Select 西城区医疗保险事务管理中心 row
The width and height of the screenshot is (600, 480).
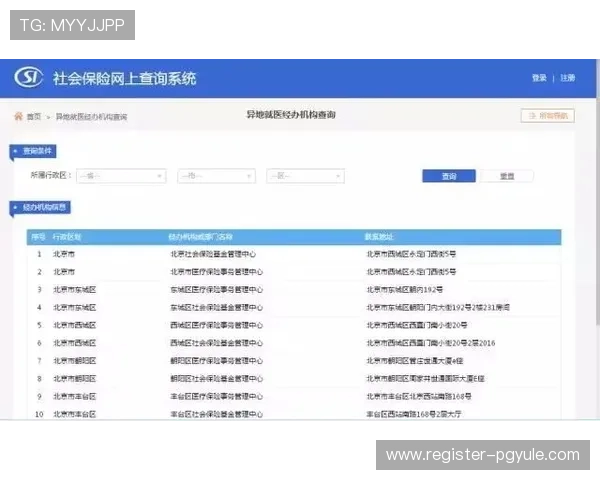[x=294, y=325]
